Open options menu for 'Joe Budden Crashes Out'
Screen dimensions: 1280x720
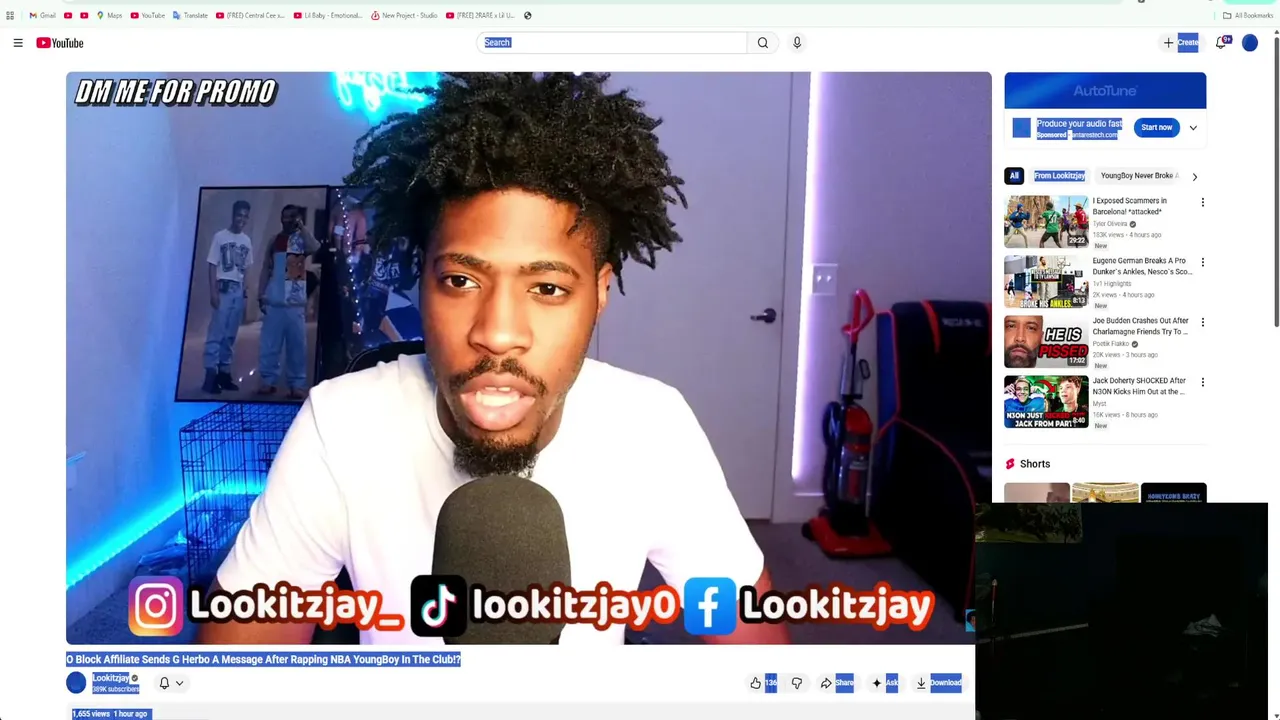coord(1203,322)
